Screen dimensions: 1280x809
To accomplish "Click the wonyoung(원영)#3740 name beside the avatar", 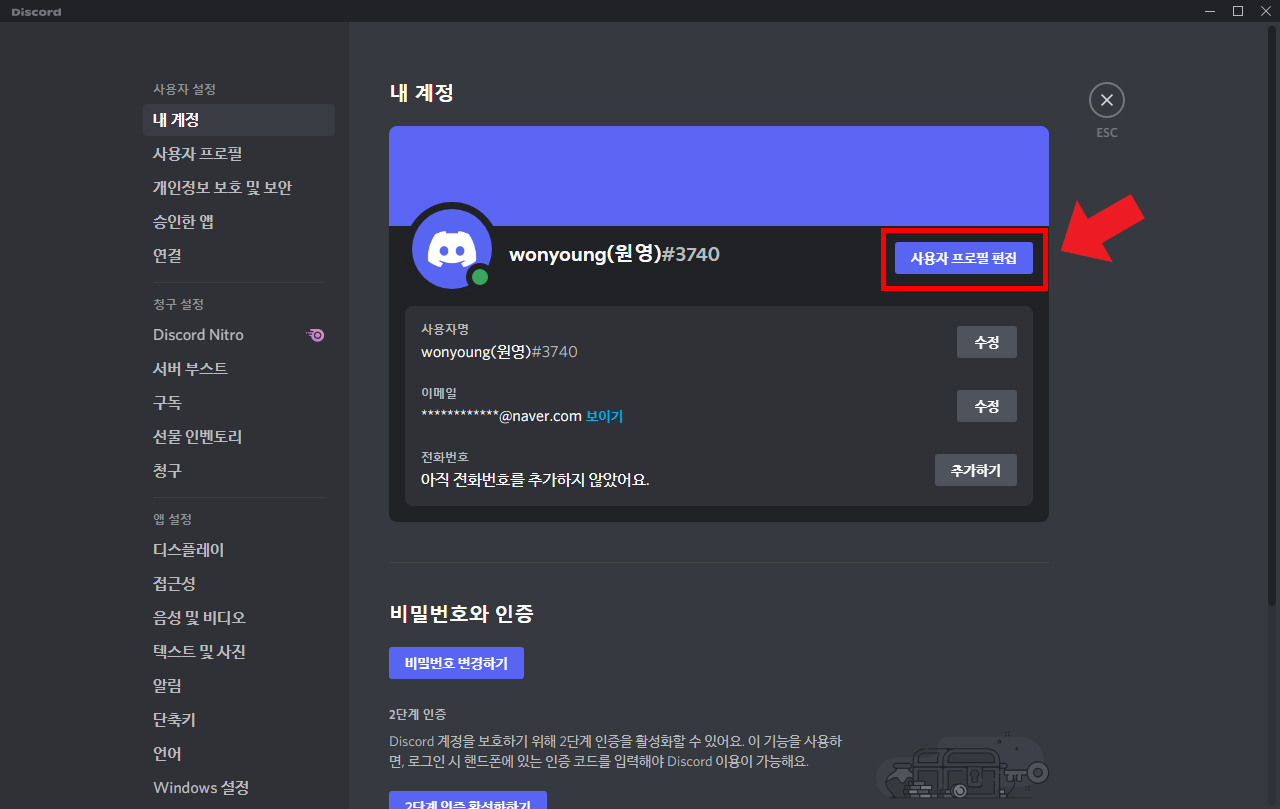I will pyautogui.click(x=614, y=254).
